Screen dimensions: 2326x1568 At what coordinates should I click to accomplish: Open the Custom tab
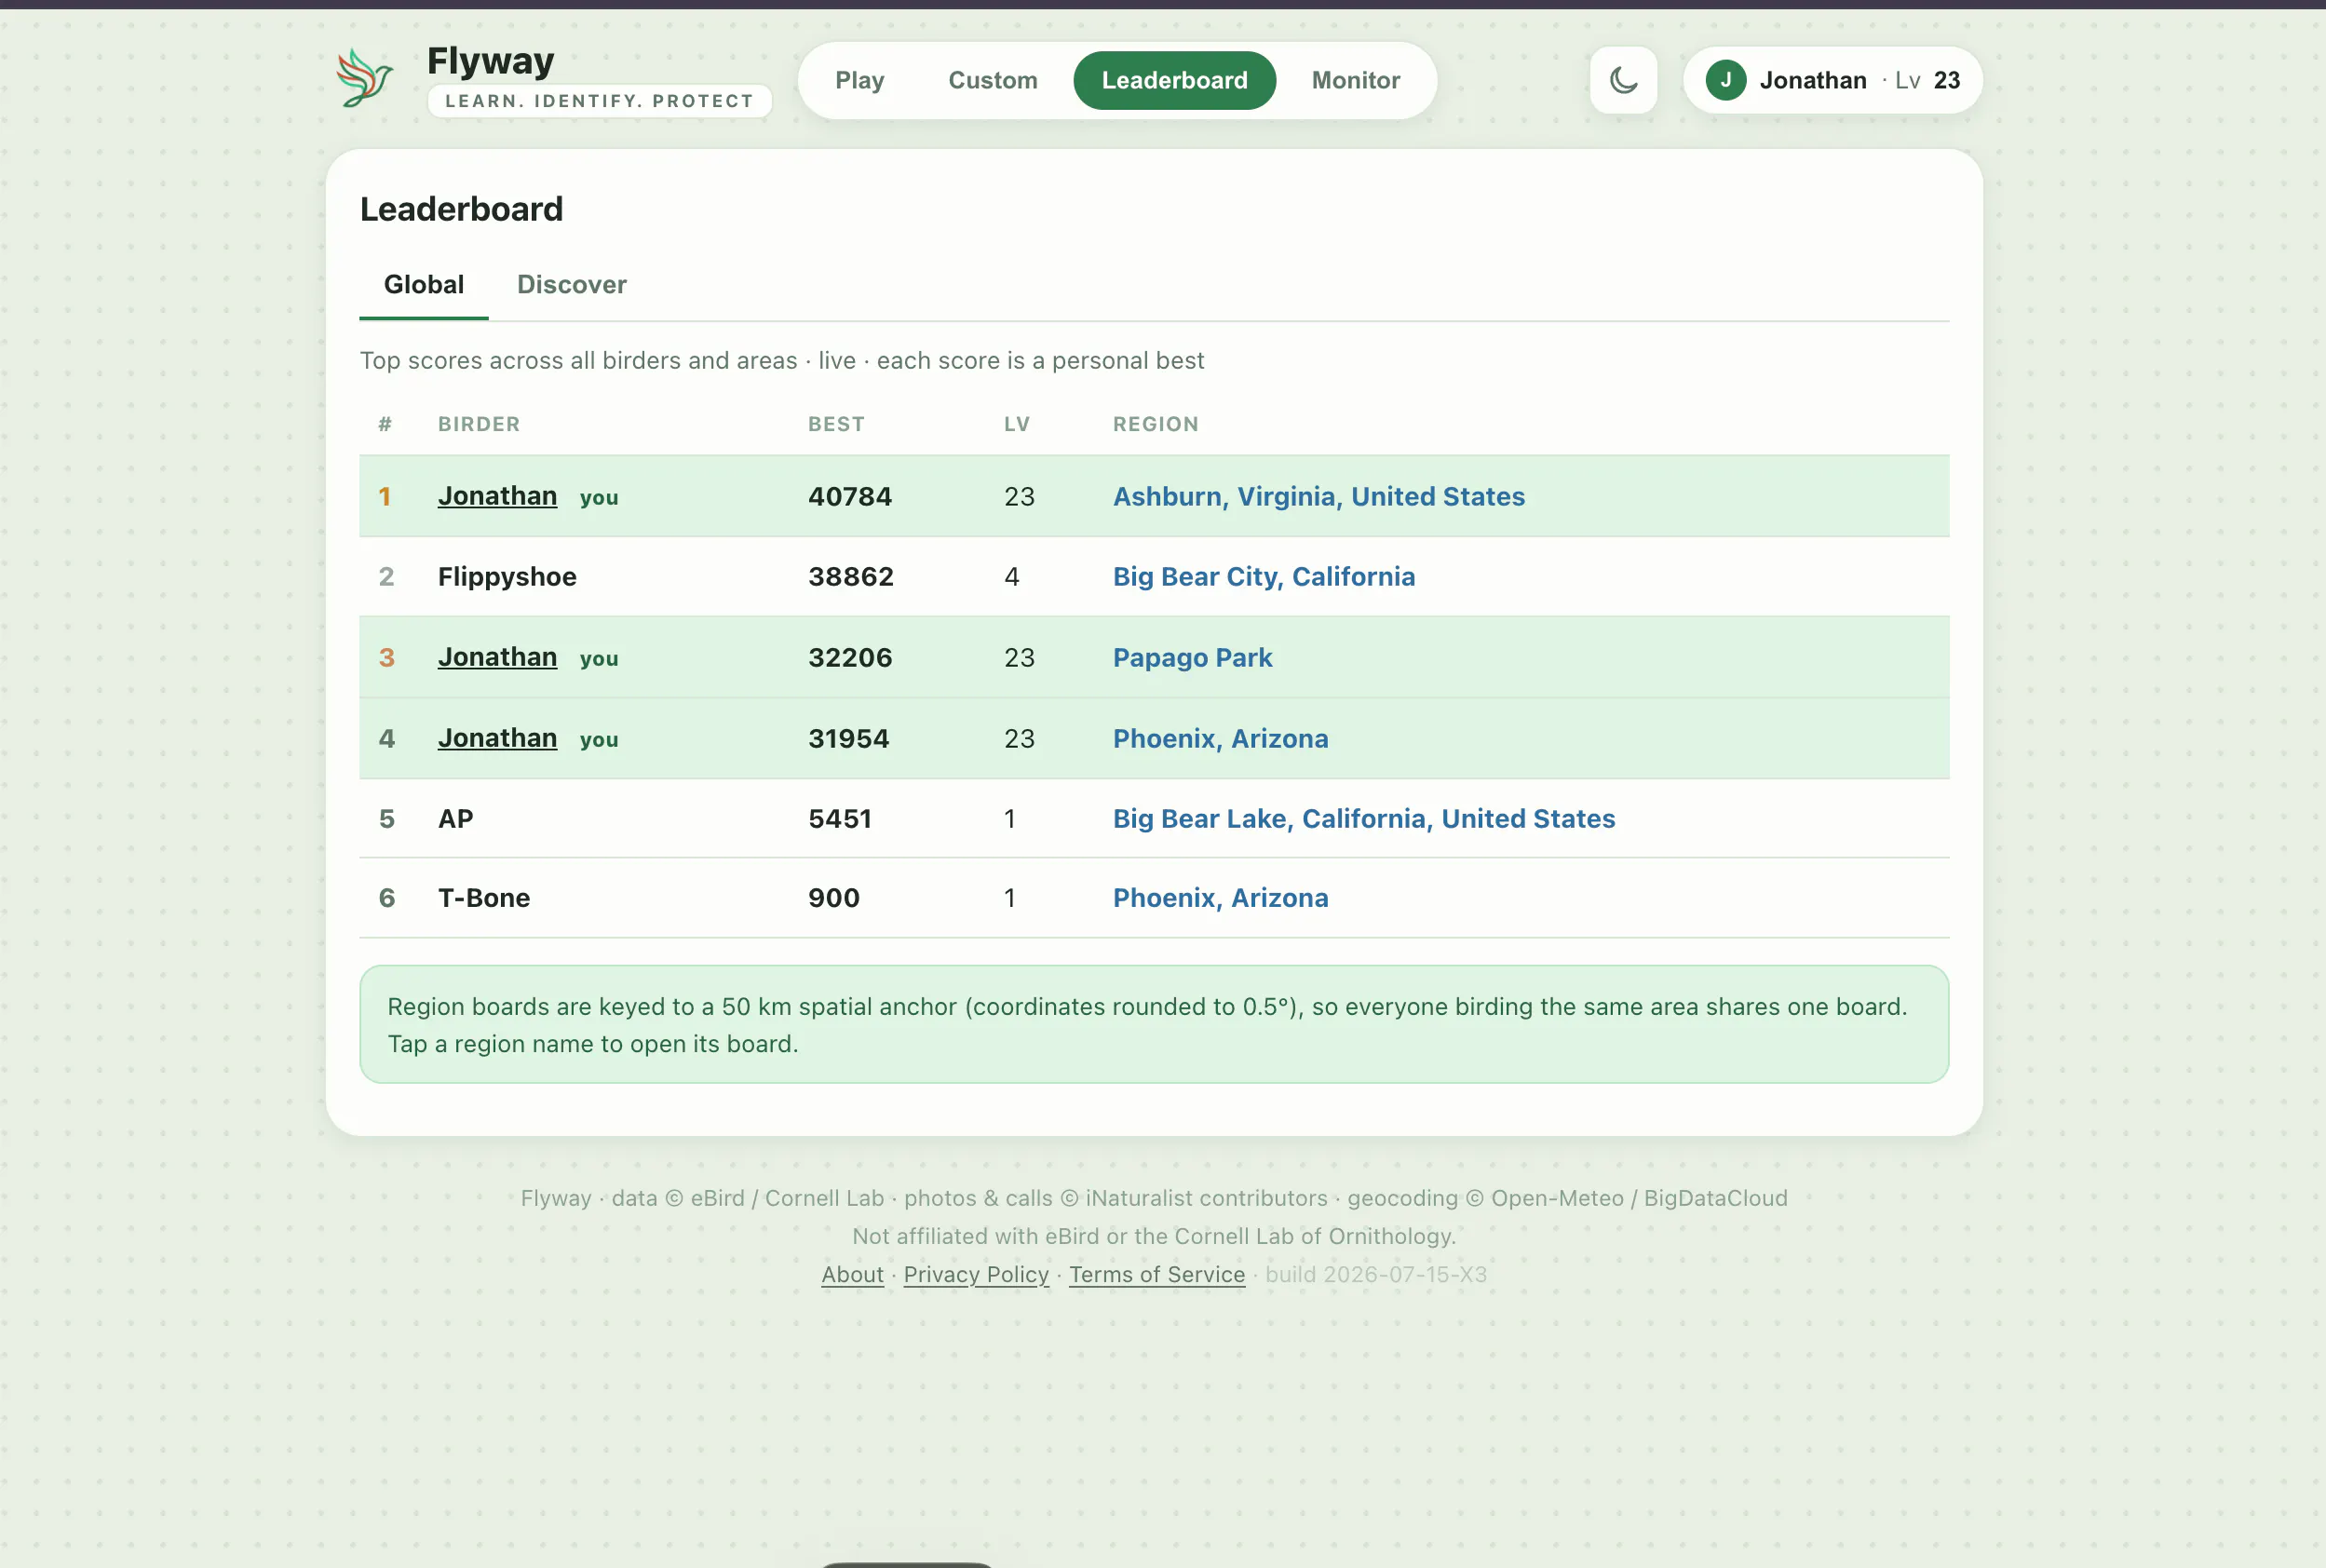click(992, 80)
